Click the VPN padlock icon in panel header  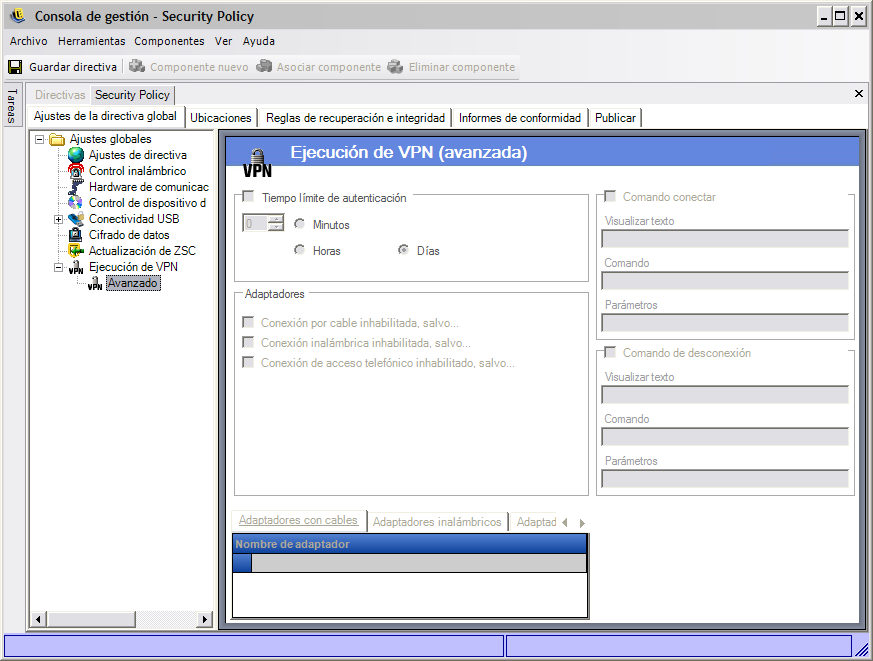coord(257,163)
